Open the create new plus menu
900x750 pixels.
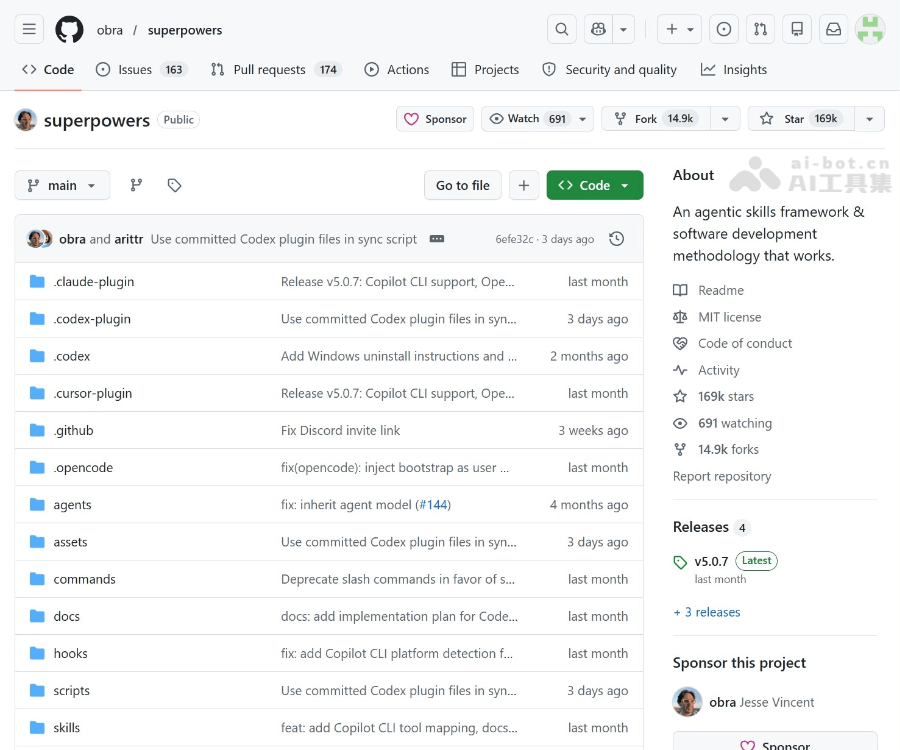[x=679, y=29]
